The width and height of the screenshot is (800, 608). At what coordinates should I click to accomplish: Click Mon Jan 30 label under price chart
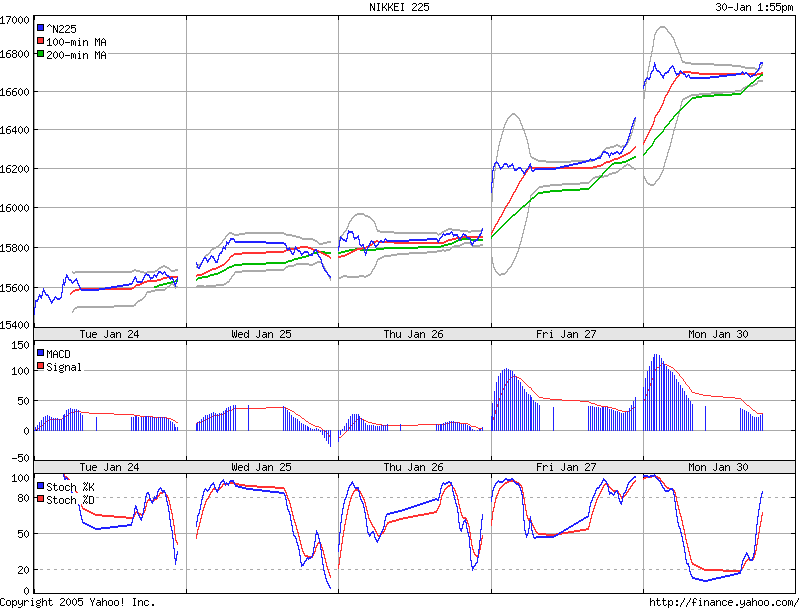(x=718, y=334)
